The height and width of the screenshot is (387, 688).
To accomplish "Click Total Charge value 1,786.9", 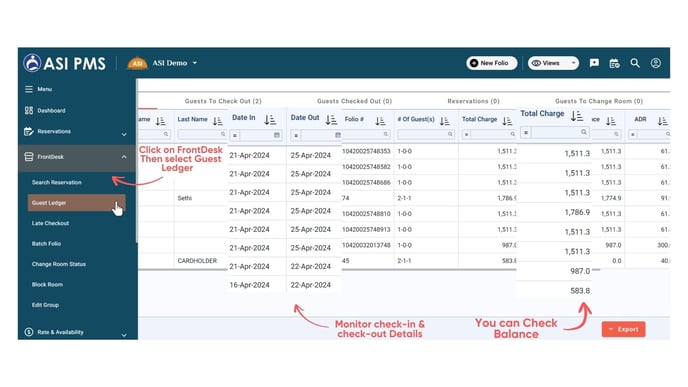I will [577, 212].
